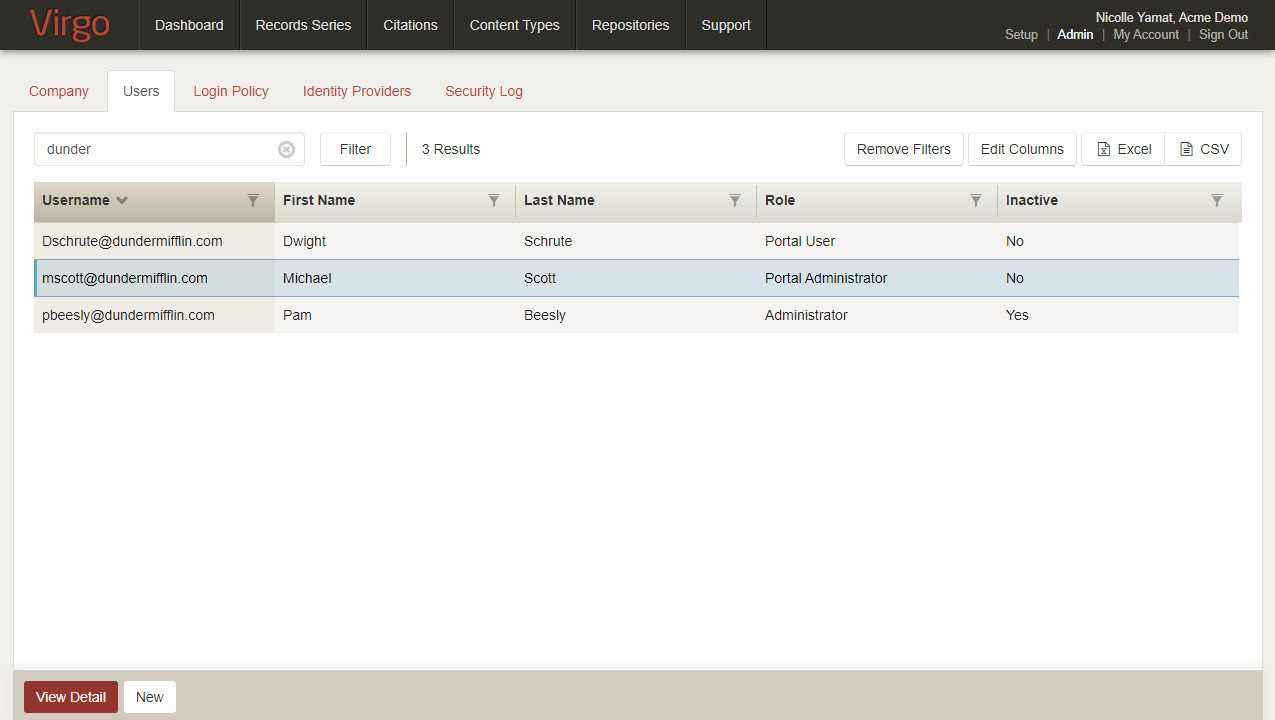The height and width of the screenshot is (720, 1275).
Task: Click the Sign Out link
Action: (1223, 34)
